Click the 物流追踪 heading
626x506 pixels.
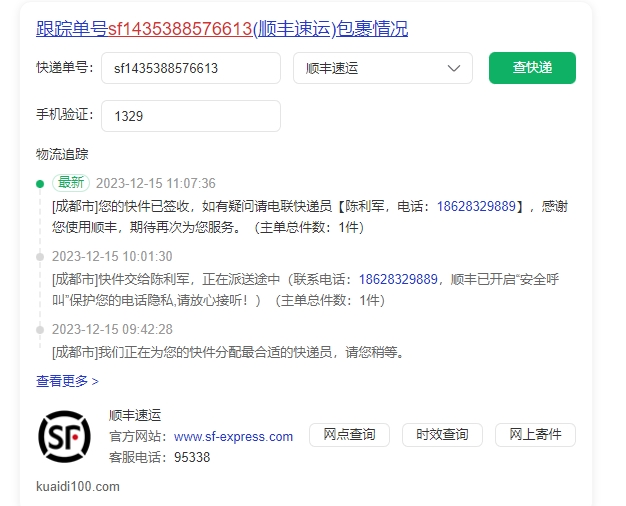tap(62, 154)
